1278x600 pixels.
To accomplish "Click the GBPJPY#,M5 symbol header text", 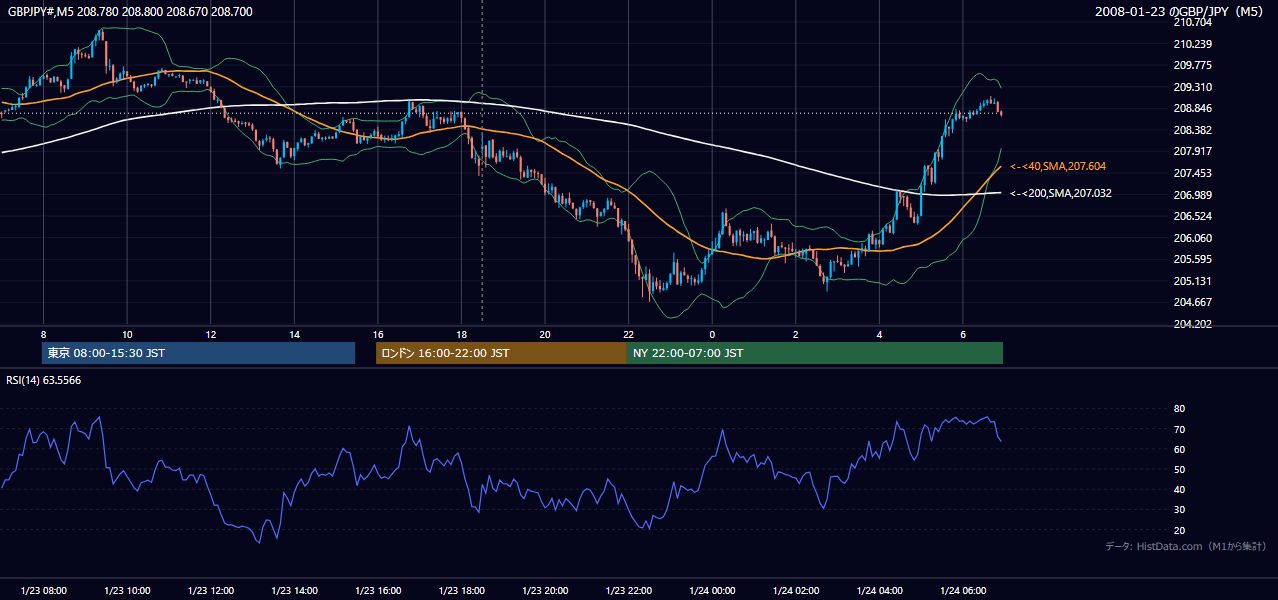I will 130,11.
